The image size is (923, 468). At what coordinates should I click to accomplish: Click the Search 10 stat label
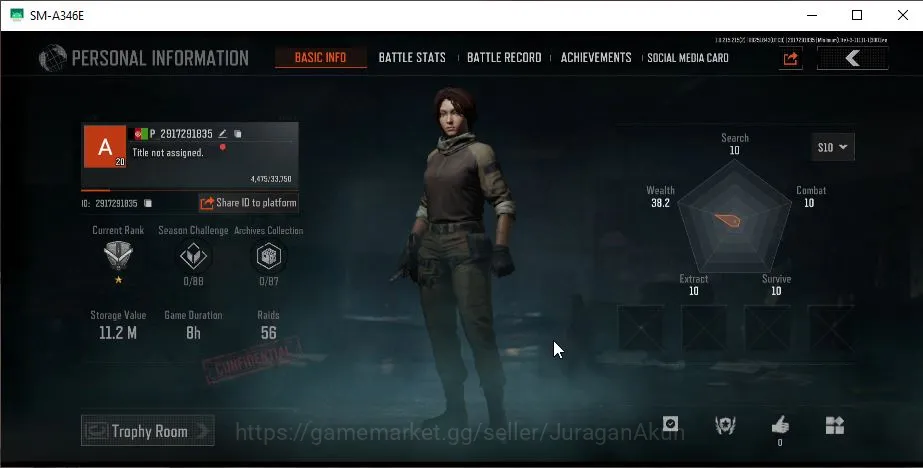pos(735,144)
